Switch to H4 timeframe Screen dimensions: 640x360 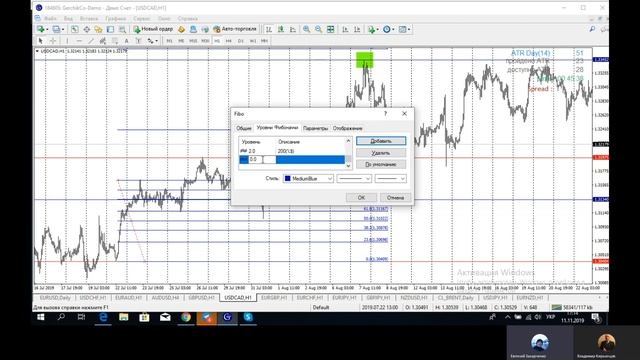pyautogui.click(x=229, y=41)
